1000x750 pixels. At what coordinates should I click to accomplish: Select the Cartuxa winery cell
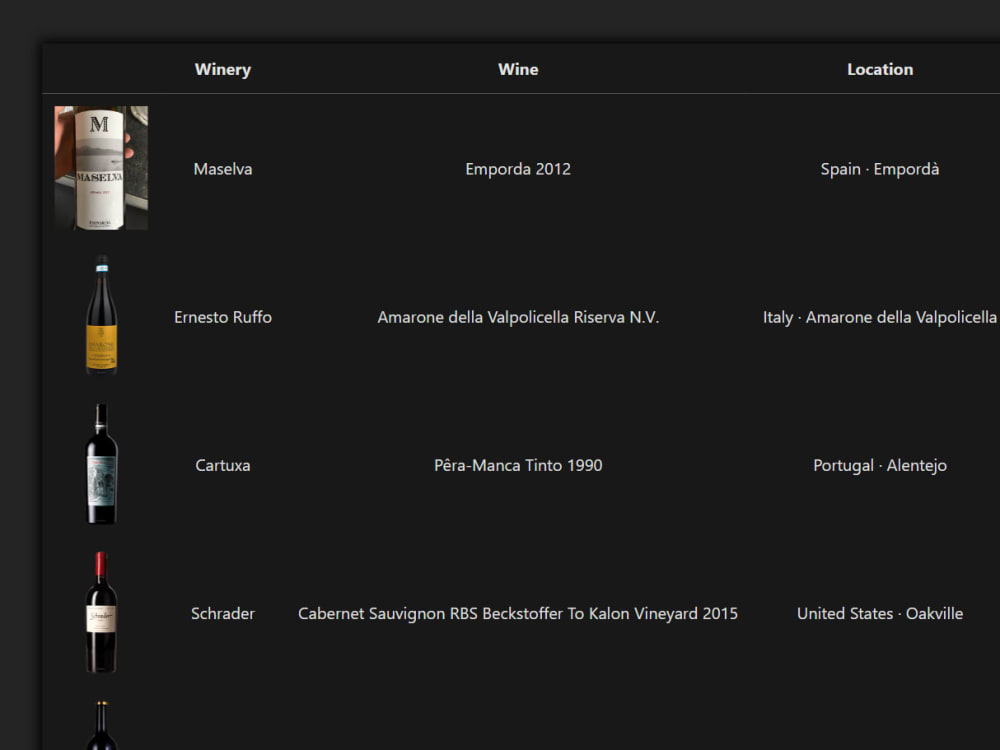223,465
